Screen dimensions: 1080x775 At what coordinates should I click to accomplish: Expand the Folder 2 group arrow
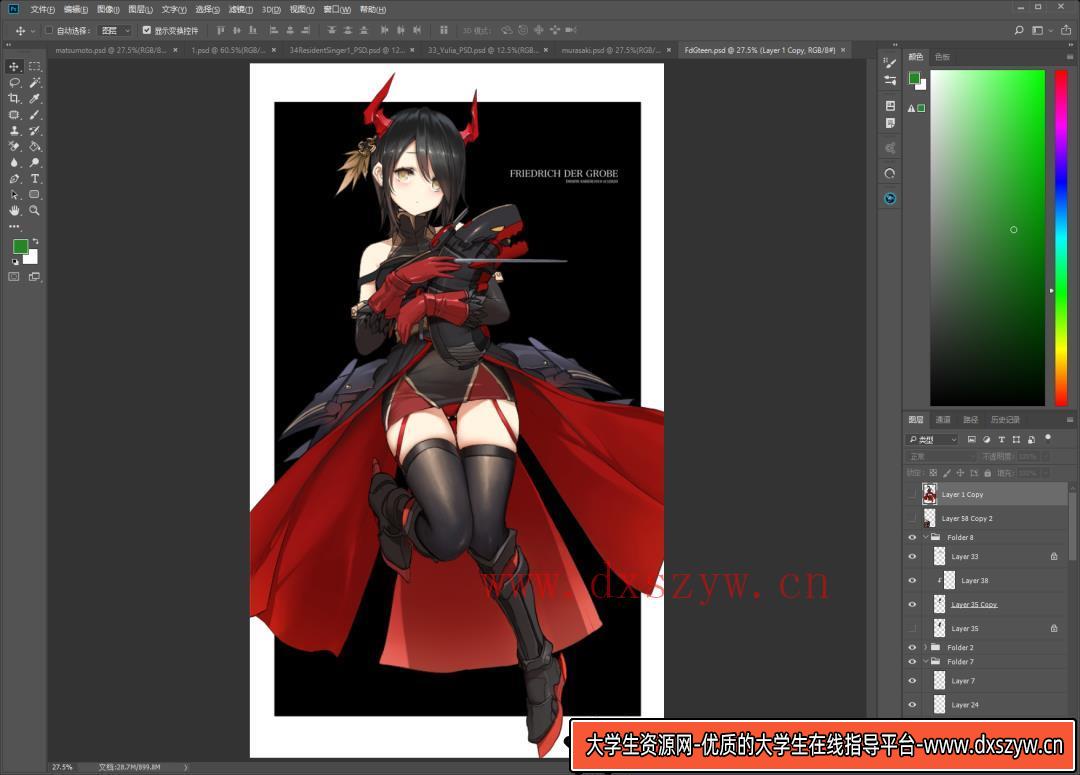926,648
